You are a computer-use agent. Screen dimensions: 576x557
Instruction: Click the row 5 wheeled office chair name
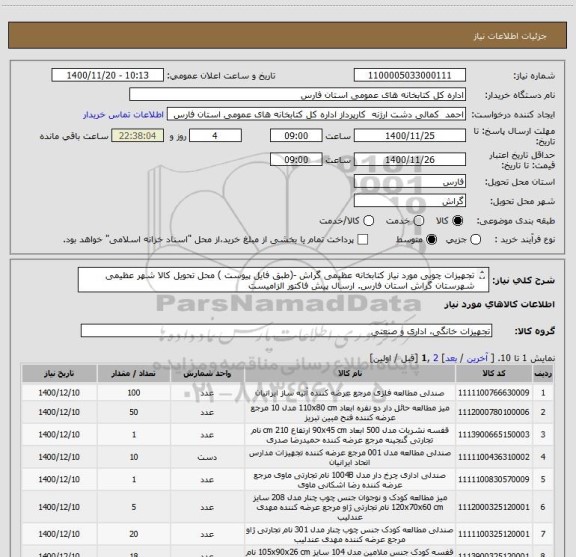(350, 479)
